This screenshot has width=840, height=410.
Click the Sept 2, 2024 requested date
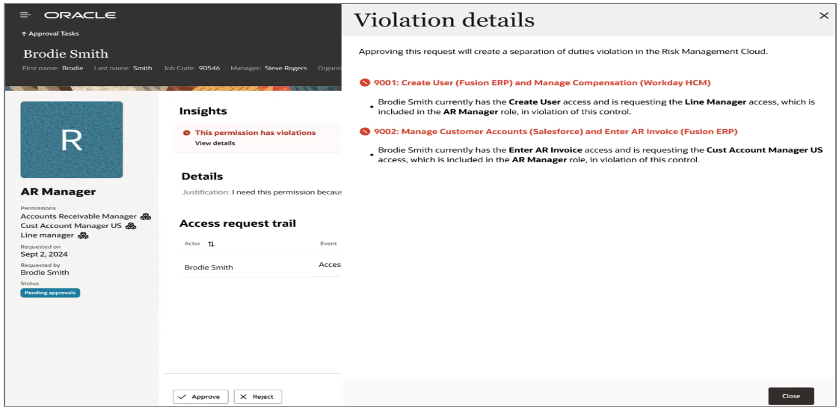click(44, 254)
